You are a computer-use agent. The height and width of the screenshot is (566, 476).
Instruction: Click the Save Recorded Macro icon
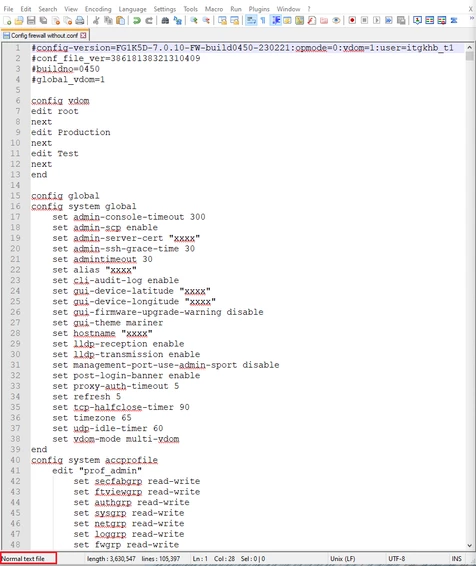[401, 21]
